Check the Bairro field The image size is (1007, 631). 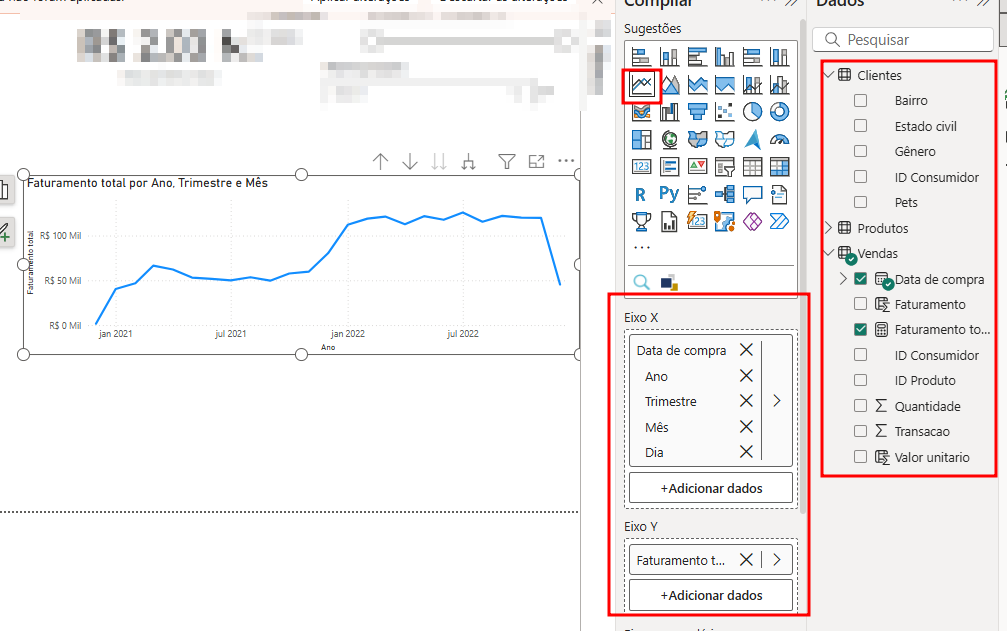coord(861,101)
